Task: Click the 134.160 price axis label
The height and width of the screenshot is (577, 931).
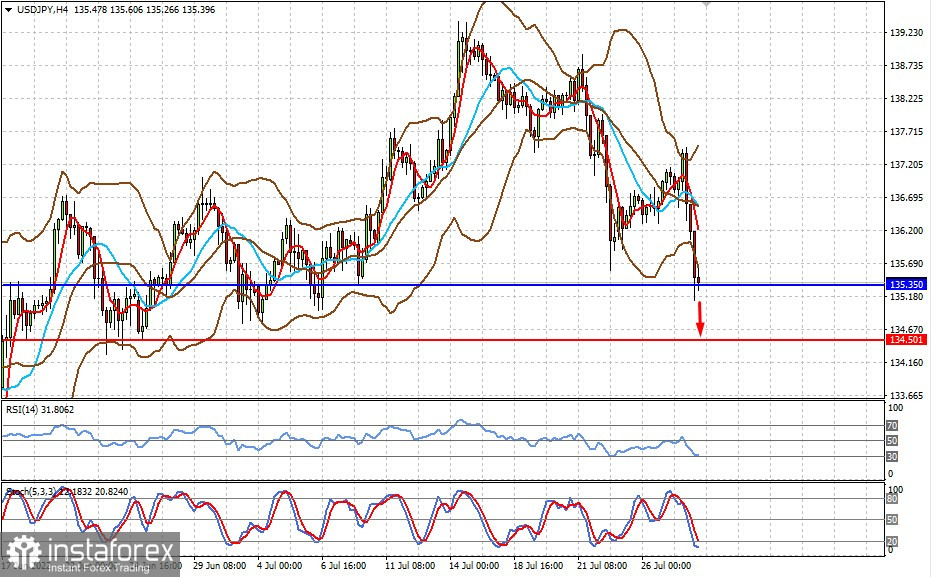Action: (x=906, y=362)
